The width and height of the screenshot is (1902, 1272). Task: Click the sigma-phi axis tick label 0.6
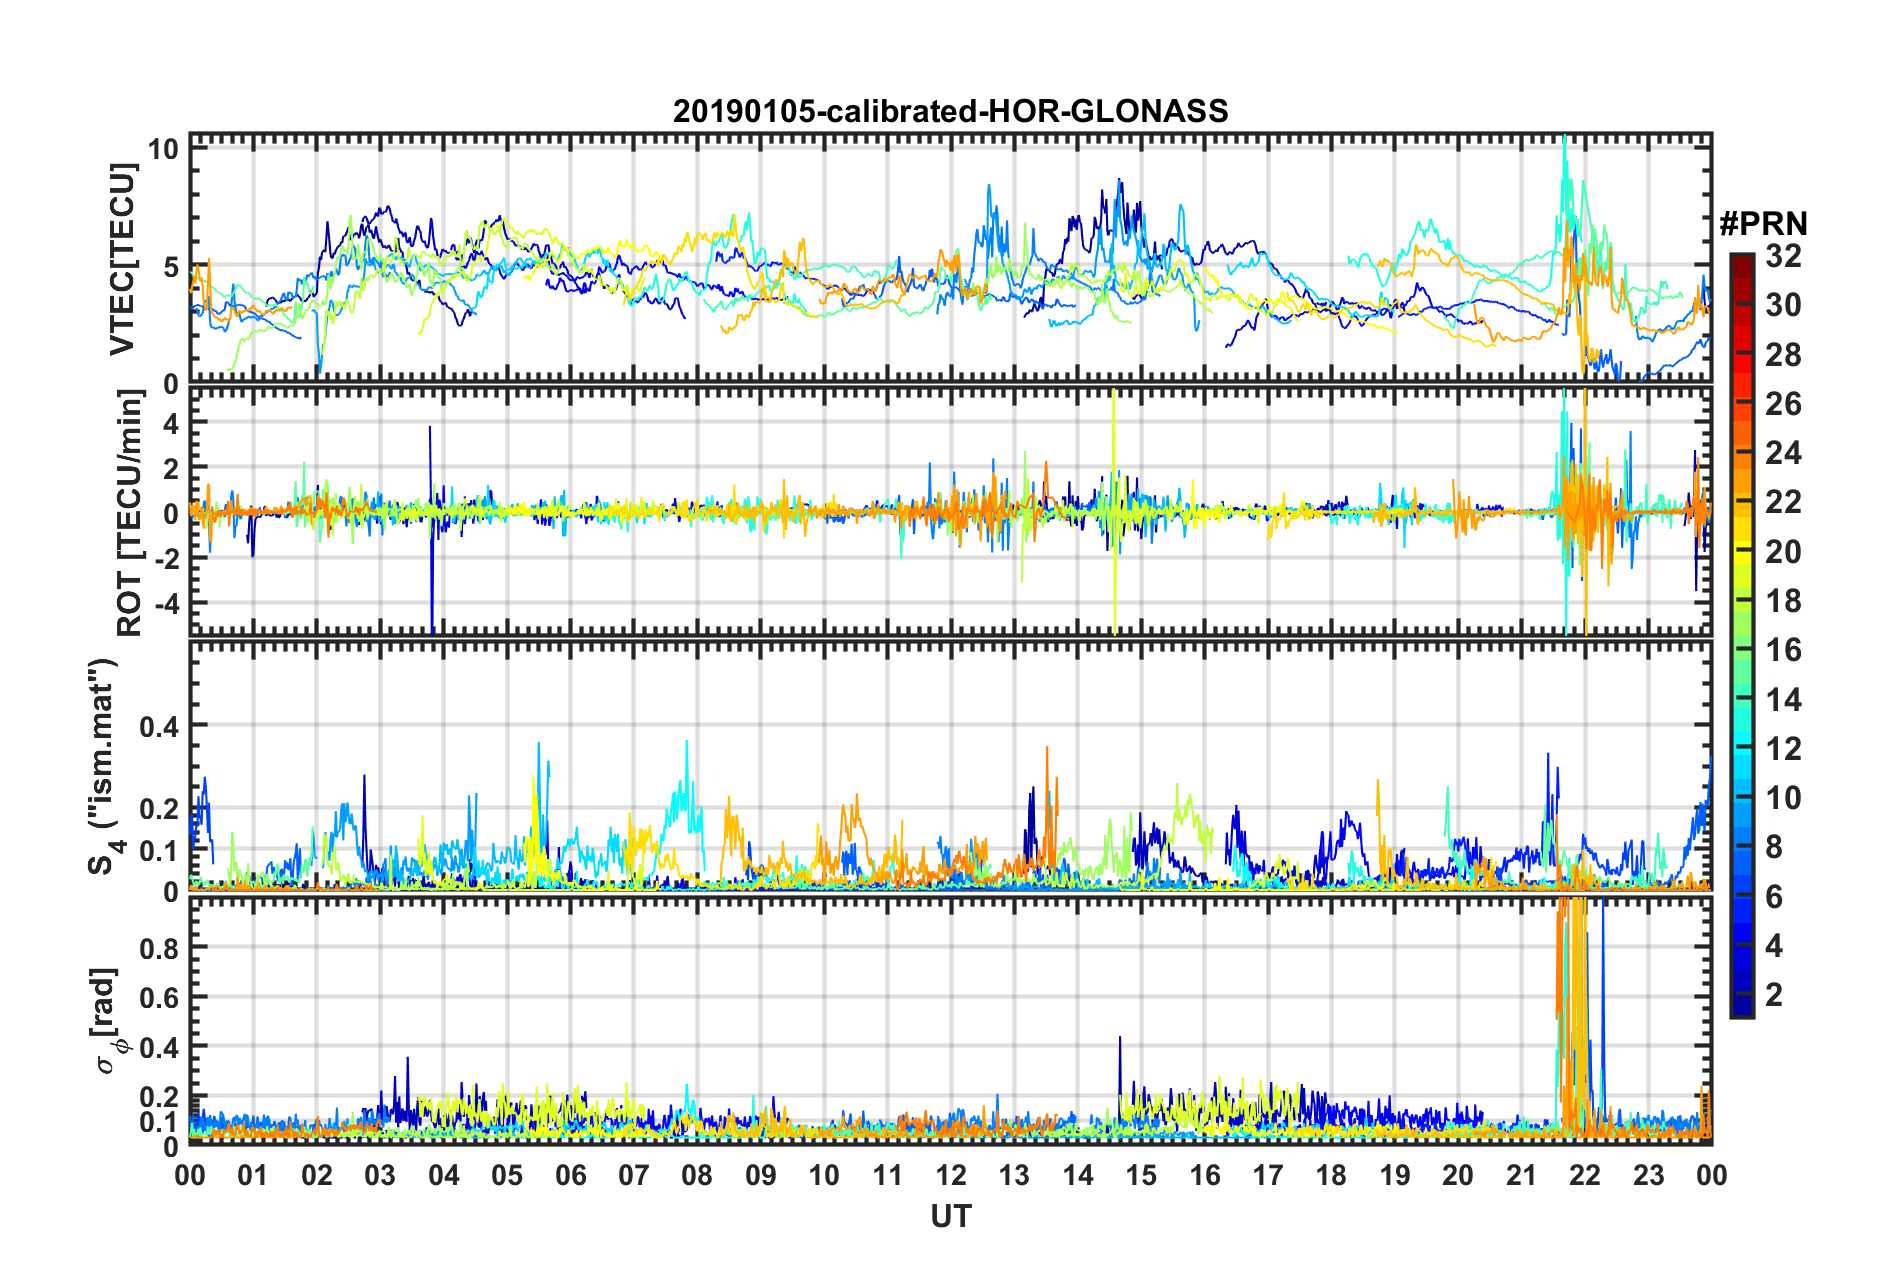point(160,996)
